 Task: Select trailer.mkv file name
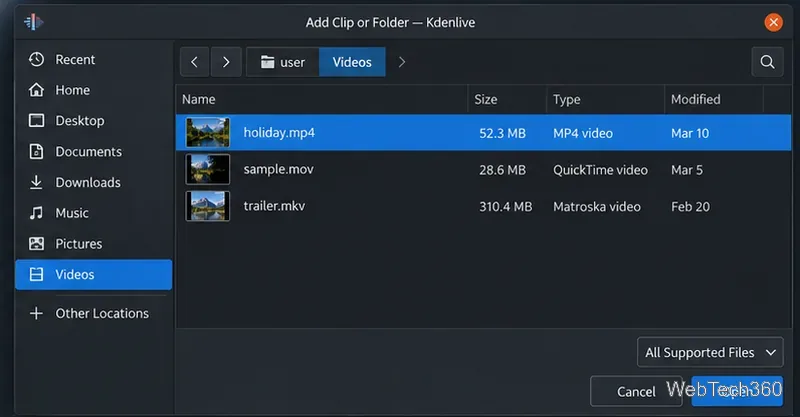coord(274,206)
